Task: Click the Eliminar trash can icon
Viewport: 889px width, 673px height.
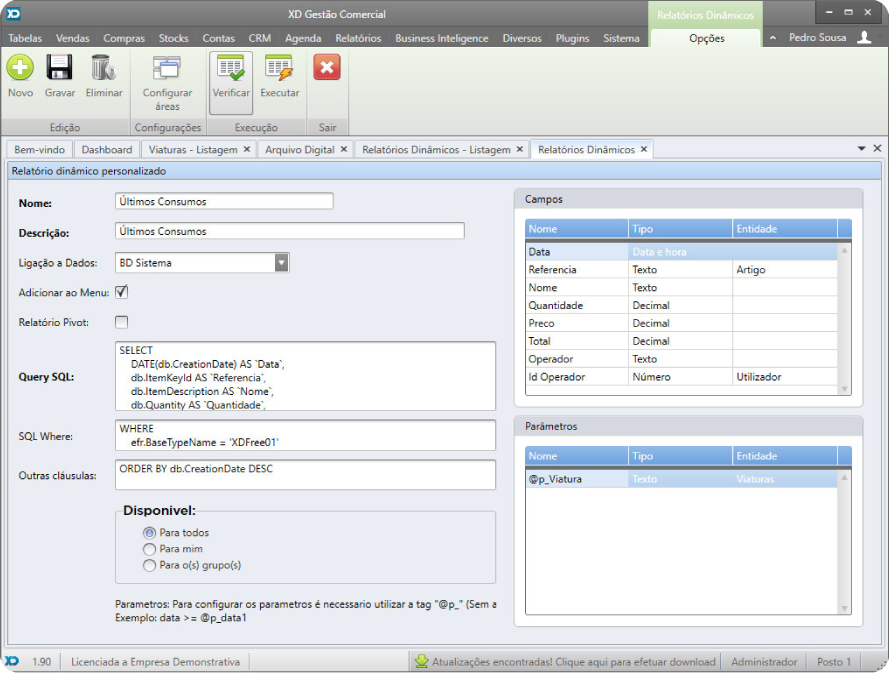Action: [x=103, y=68]
